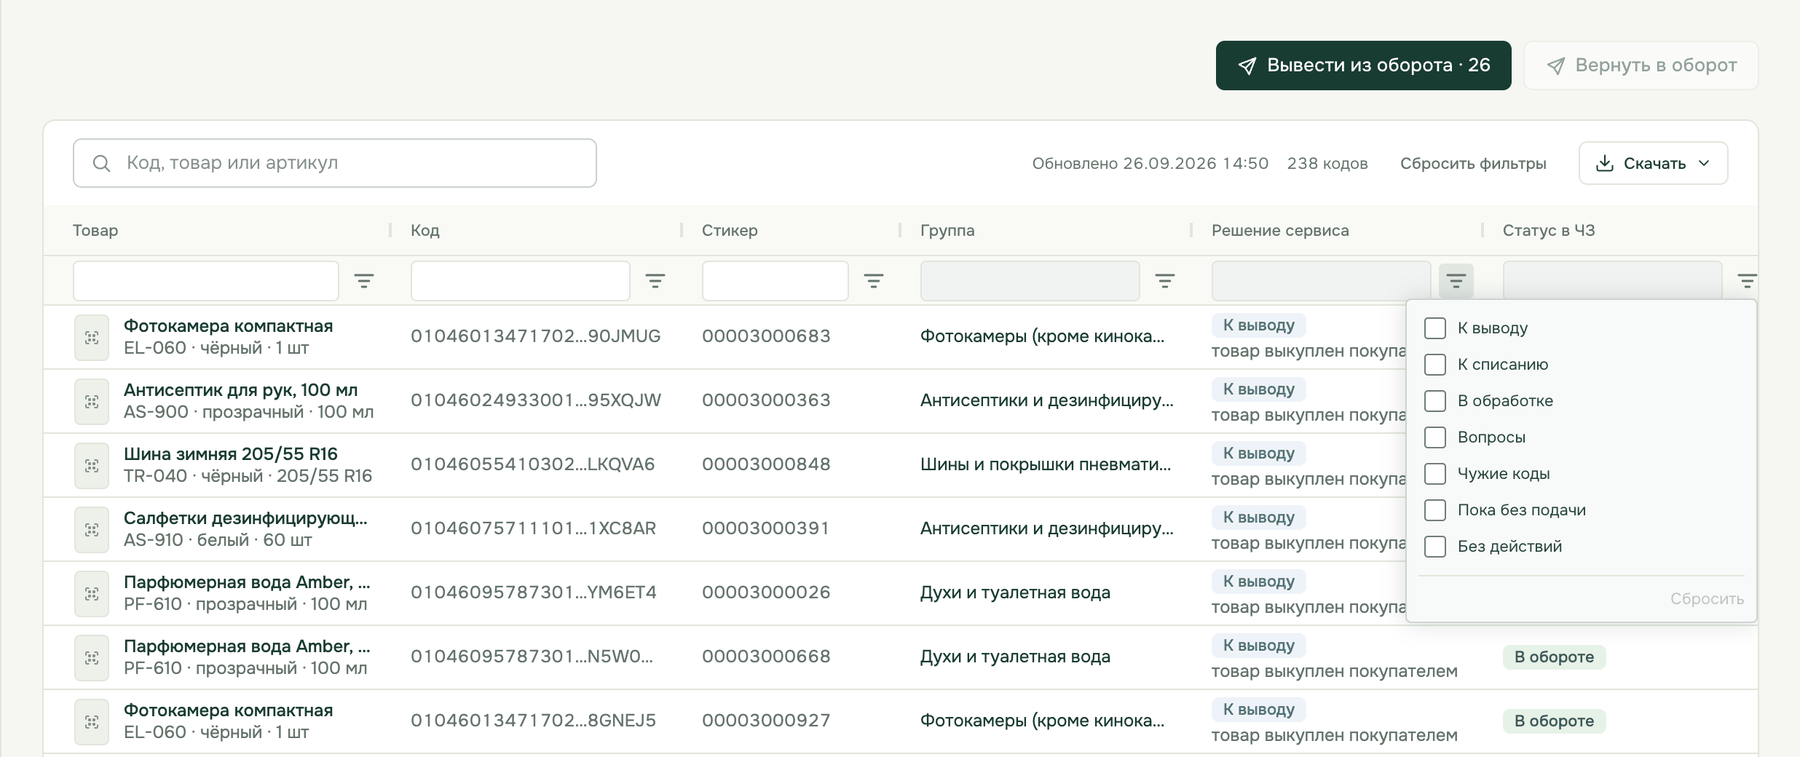
Task: Open filter icon for Код column
Action: pos(655,281)
